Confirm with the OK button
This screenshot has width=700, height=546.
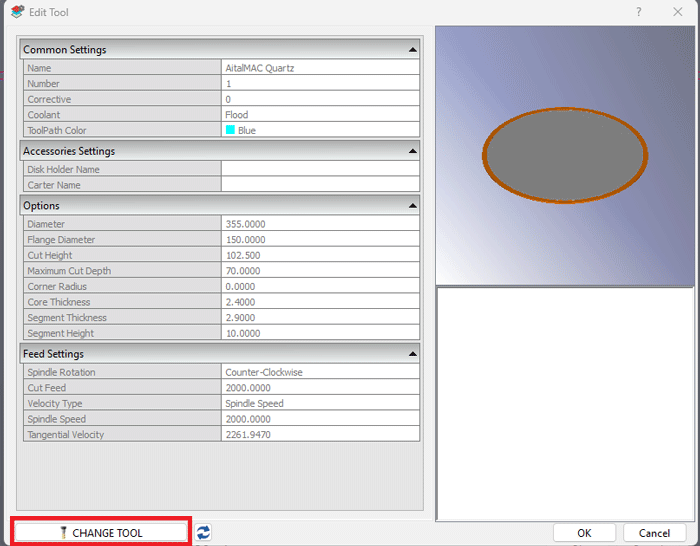584,533
